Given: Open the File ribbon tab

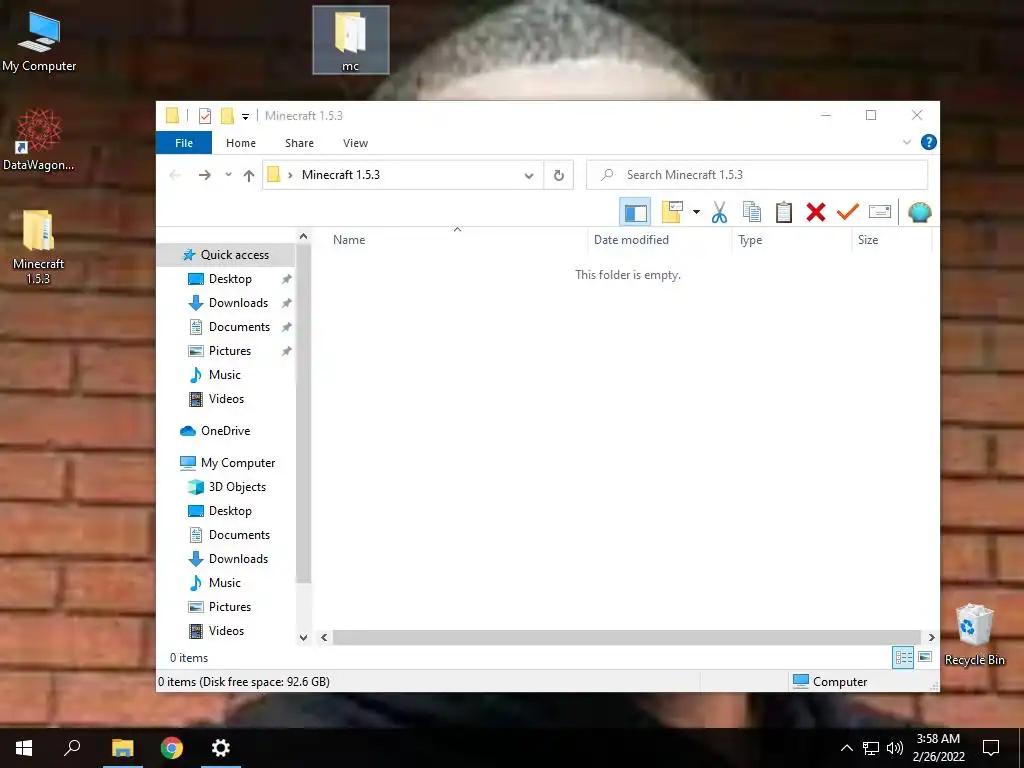Looking at the screenshot, I should [184, 143].
